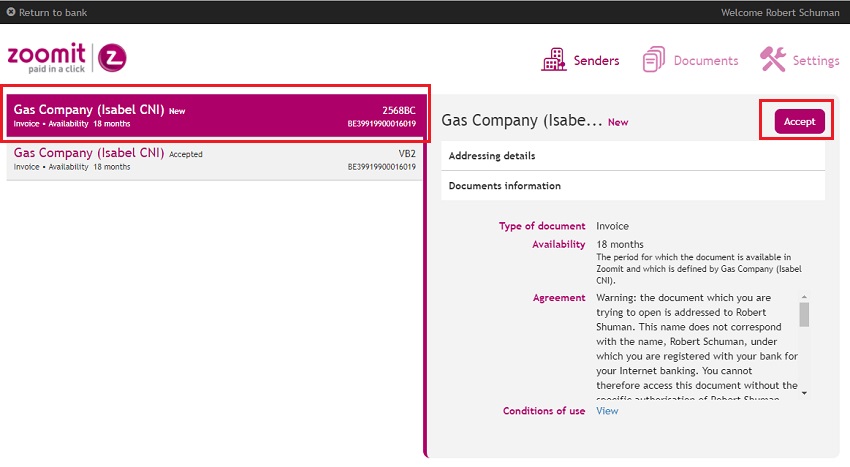Click the Agreement warning text

point(697,347)
